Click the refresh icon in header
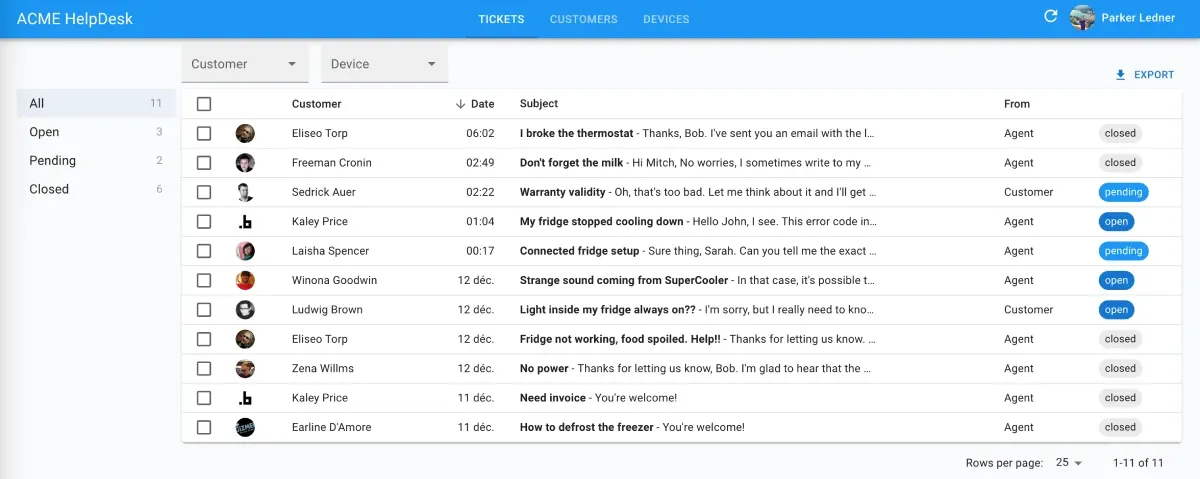The width and height of the screenshot is (1200, 479). (x=1050, y=17)
